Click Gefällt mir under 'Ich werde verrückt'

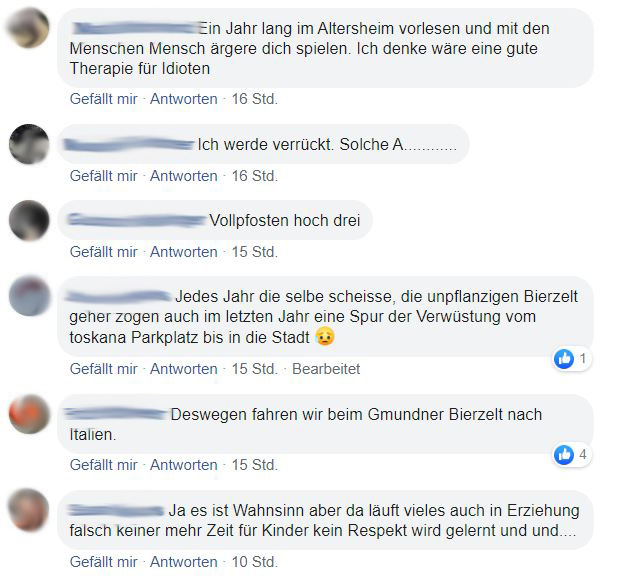103,176
